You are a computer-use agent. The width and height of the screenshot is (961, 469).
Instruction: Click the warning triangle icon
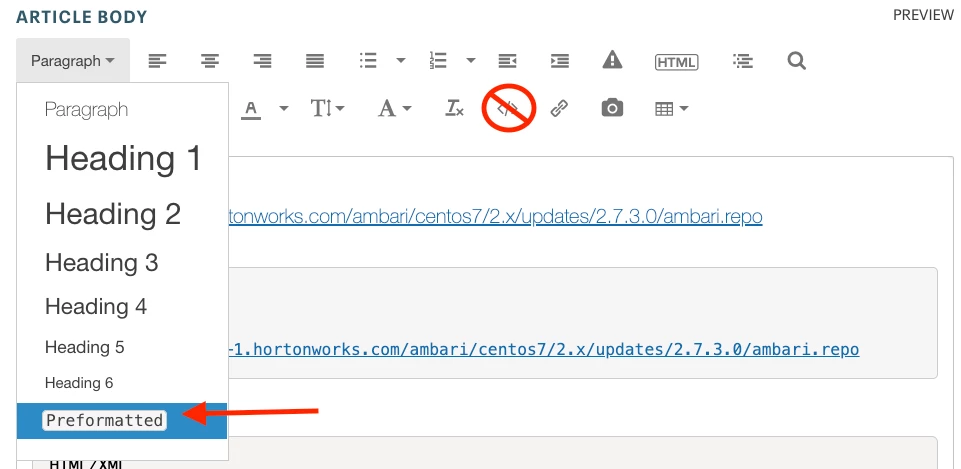612,60
